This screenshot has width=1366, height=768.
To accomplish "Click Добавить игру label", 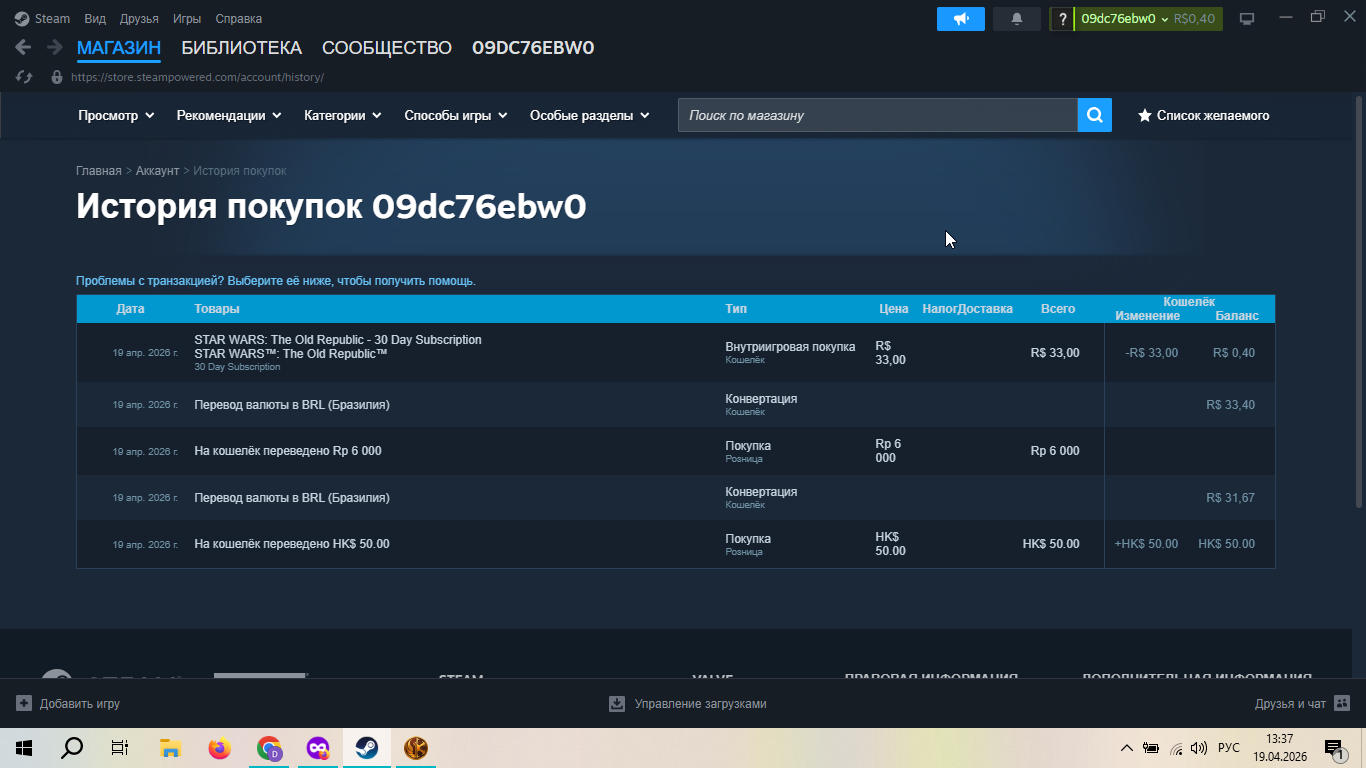I will tap(80, 704).
